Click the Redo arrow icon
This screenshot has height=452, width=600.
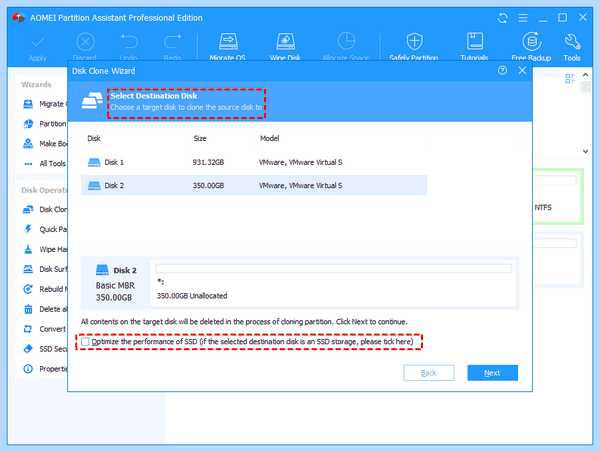point(173,41)
